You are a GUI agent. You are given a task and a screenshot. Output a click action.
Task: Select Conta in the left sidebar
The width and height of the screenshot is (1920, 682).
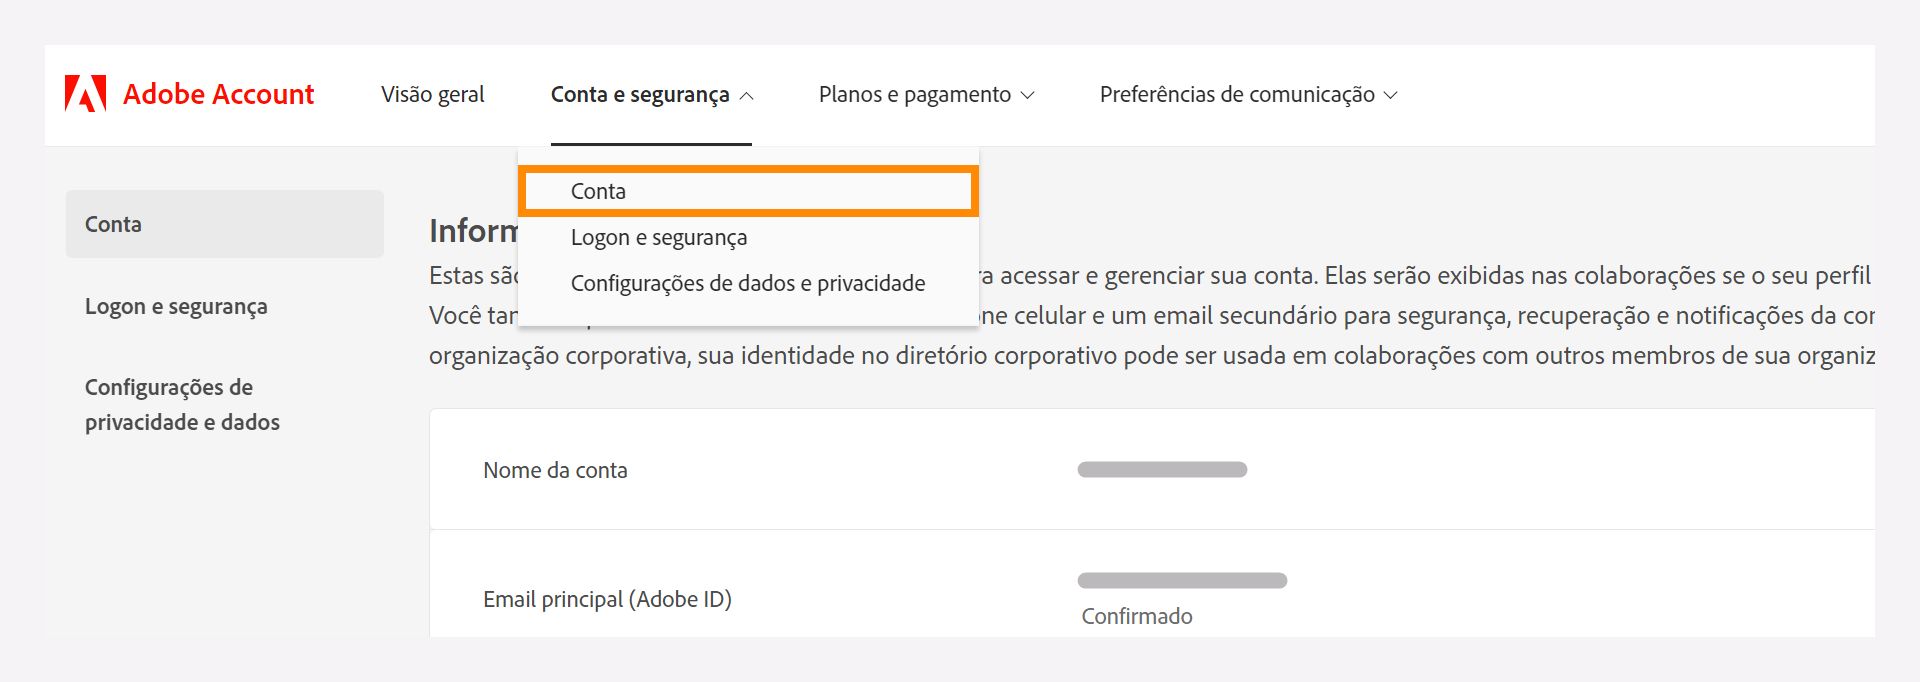click(x=113, y=224)
